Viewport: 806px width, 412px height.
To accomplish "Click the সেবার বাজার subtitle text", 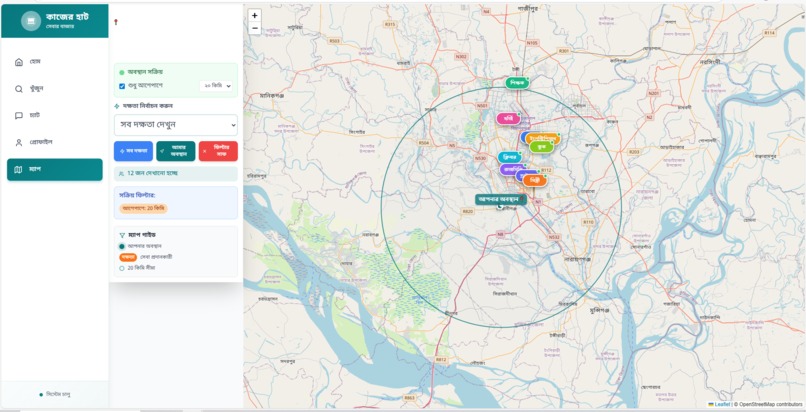I will (60, 26).
